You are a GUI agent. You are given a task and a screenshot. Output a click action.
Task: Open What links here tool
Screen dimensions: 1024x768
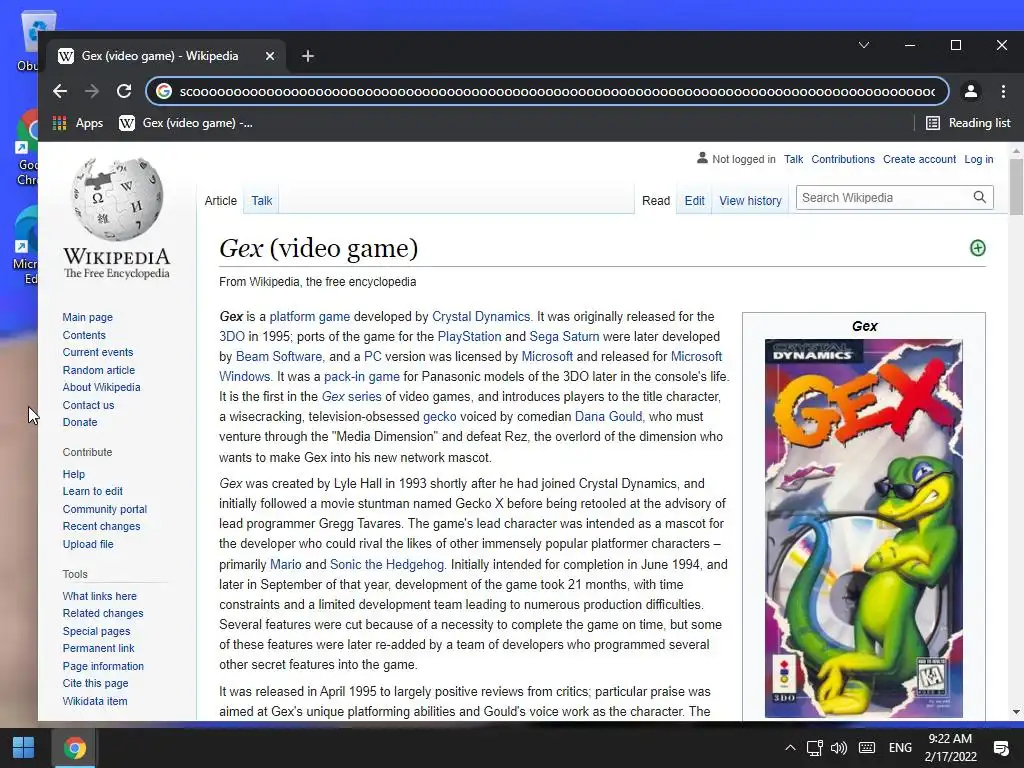tap(100, 596)
